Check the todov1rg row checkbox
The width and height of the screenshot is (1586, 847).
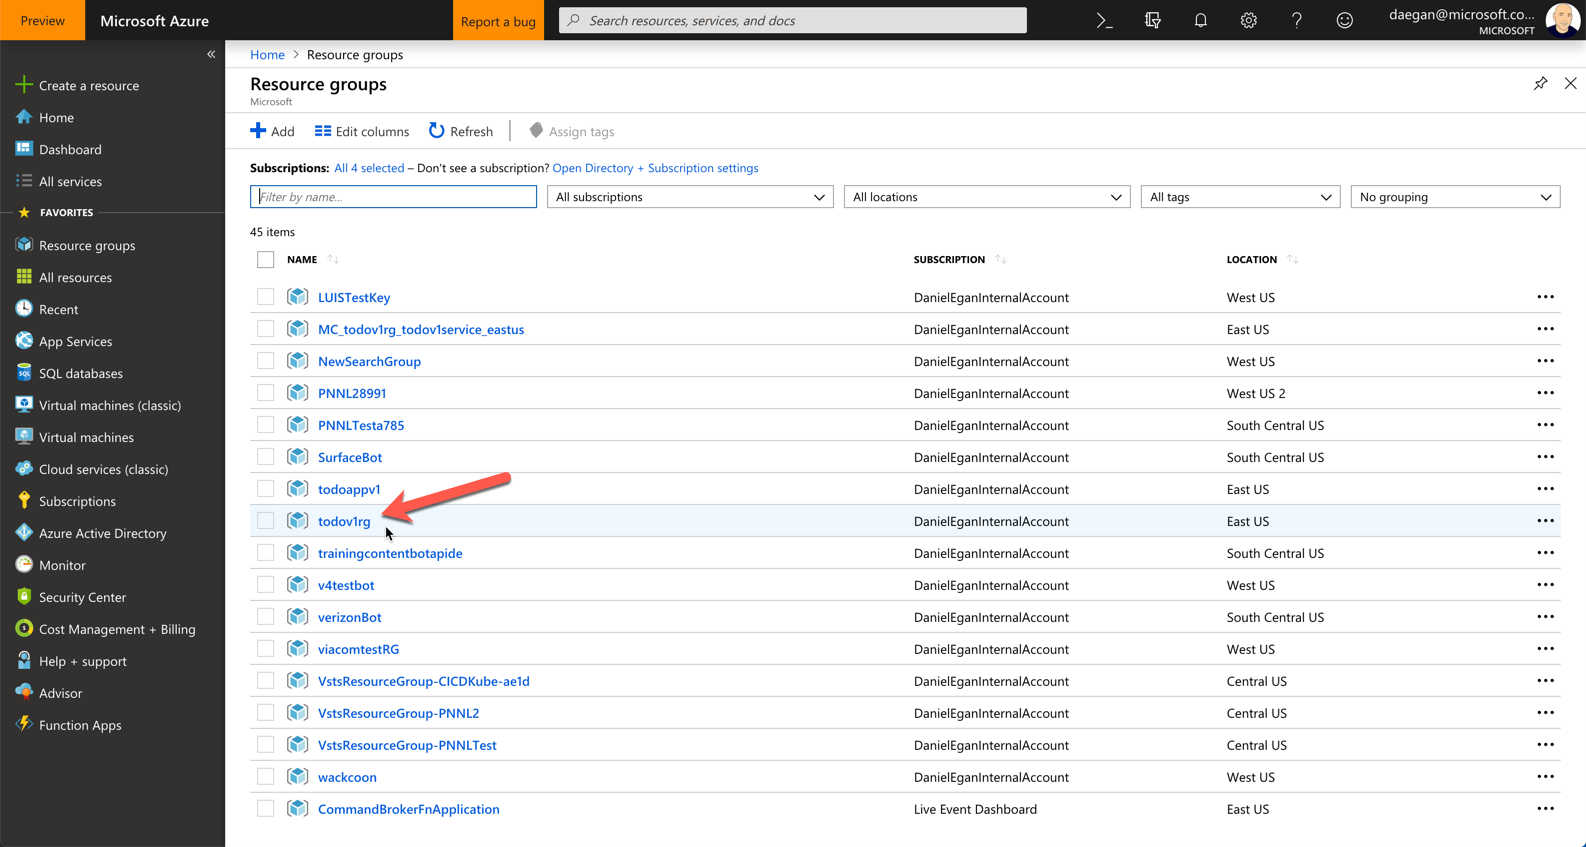pyautogui.click(x=265, y=521)
